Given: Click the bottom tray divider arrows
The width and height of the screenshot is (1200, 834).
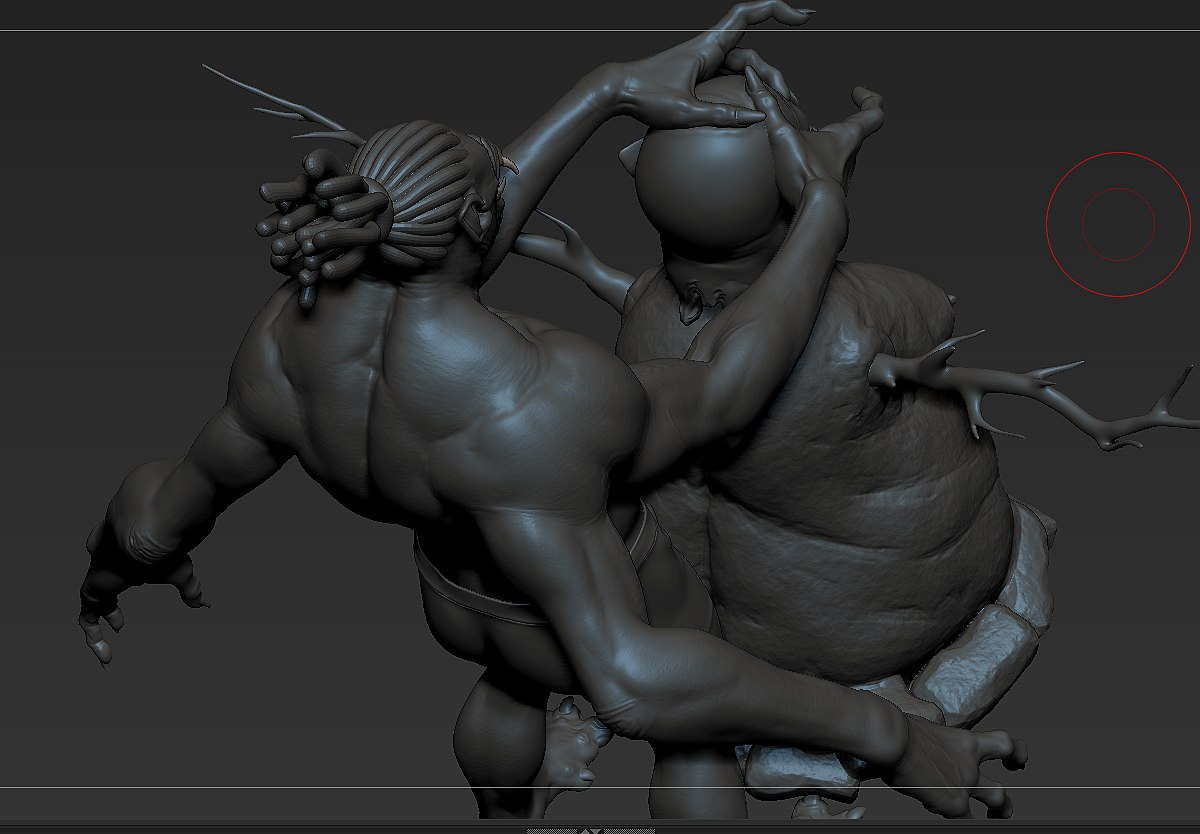Looking at the screenshot, I should click(592, 830).
